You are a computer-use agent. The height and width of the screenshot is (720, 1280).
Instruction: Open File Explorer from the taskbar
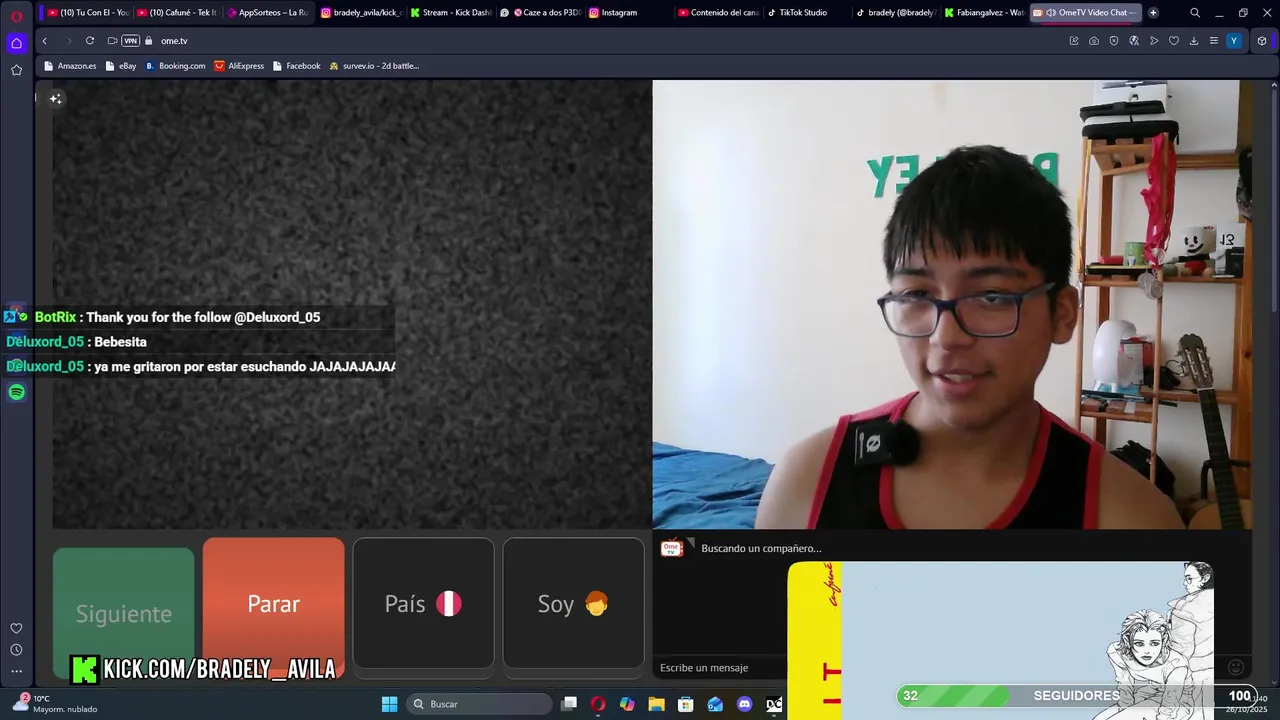pos(656,704)
